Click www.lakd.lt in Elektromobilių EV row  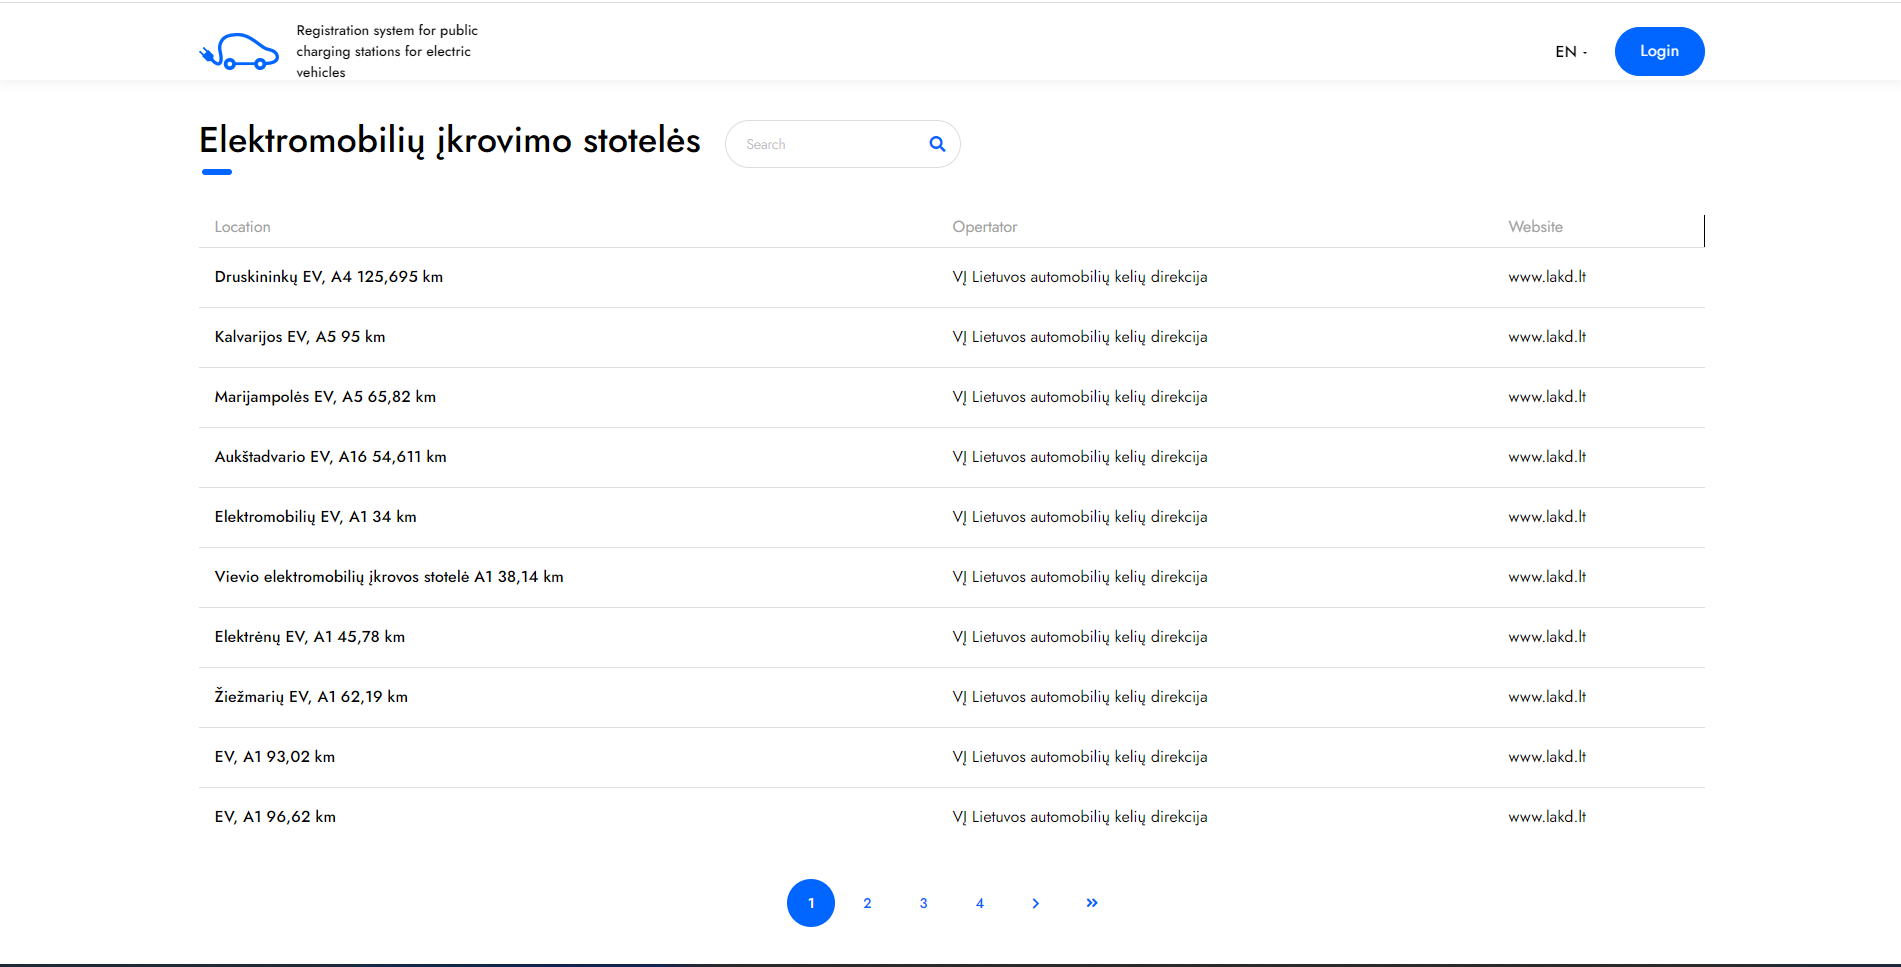1547,517
